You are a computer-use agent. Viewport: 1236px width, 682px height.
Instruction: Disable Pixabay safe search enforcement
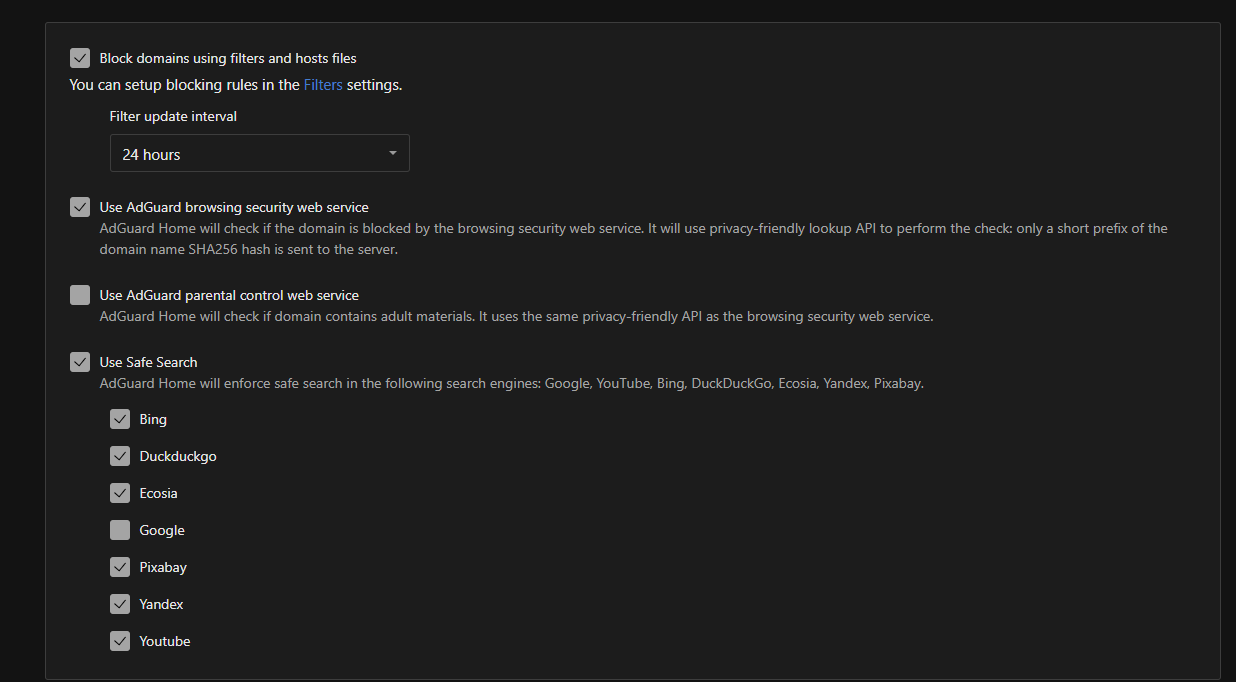(x=120, y=567)
